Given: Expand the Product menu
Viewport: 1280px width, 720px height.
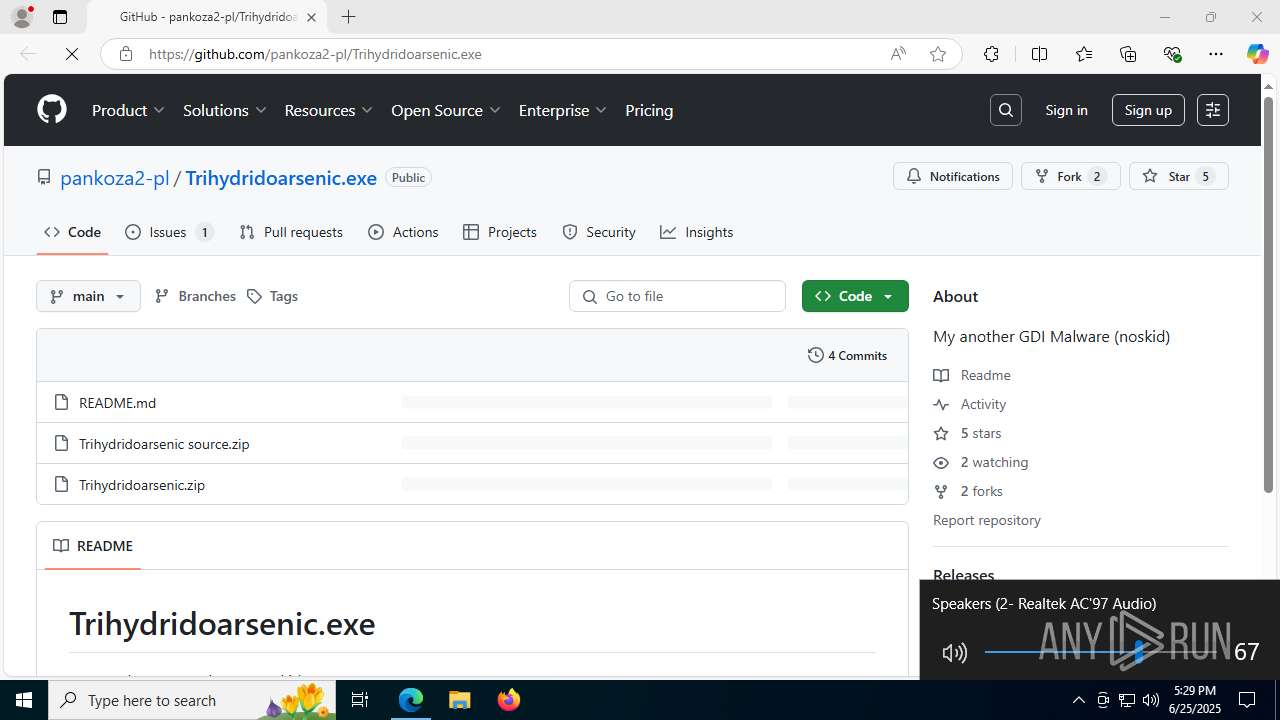Looking at the screenshot, I should tap(128, 110).
